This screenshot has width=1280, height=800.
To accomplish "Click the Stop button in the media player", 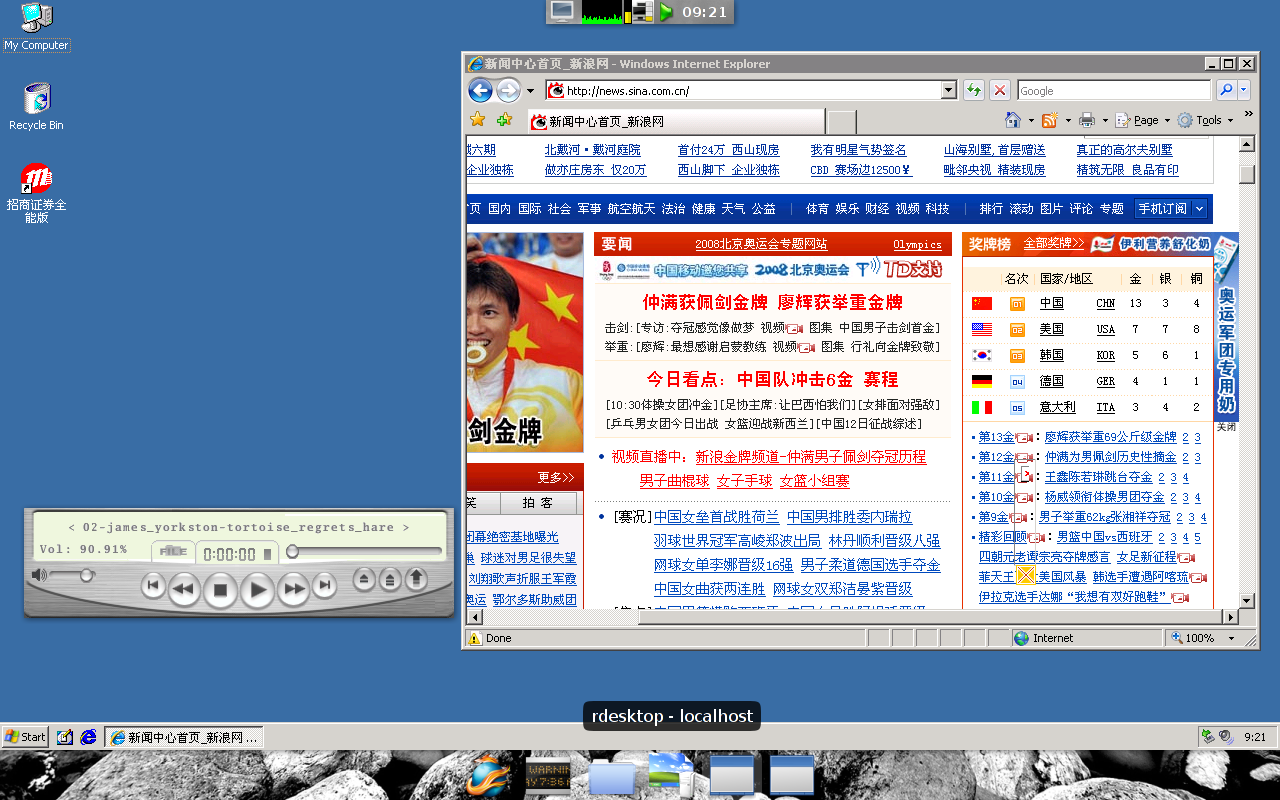I will (220, 590).
